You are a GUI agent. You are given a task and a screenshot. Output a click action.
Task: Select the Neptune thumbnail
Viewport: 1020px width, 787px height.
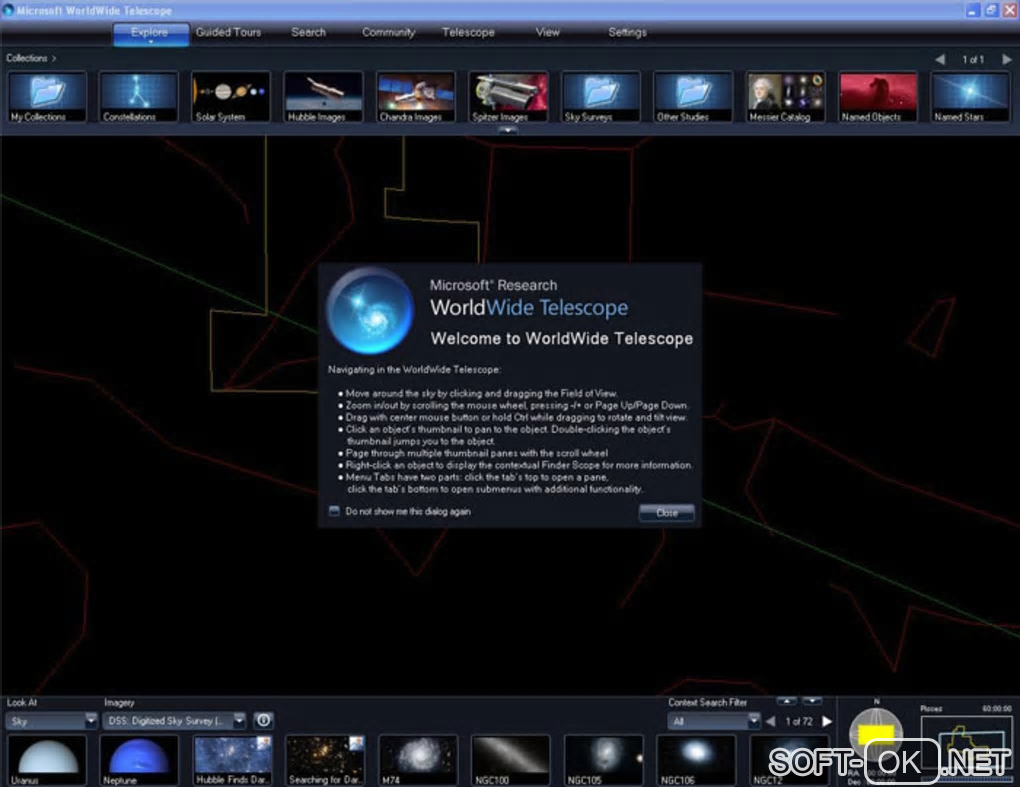[x=139, y=760]
